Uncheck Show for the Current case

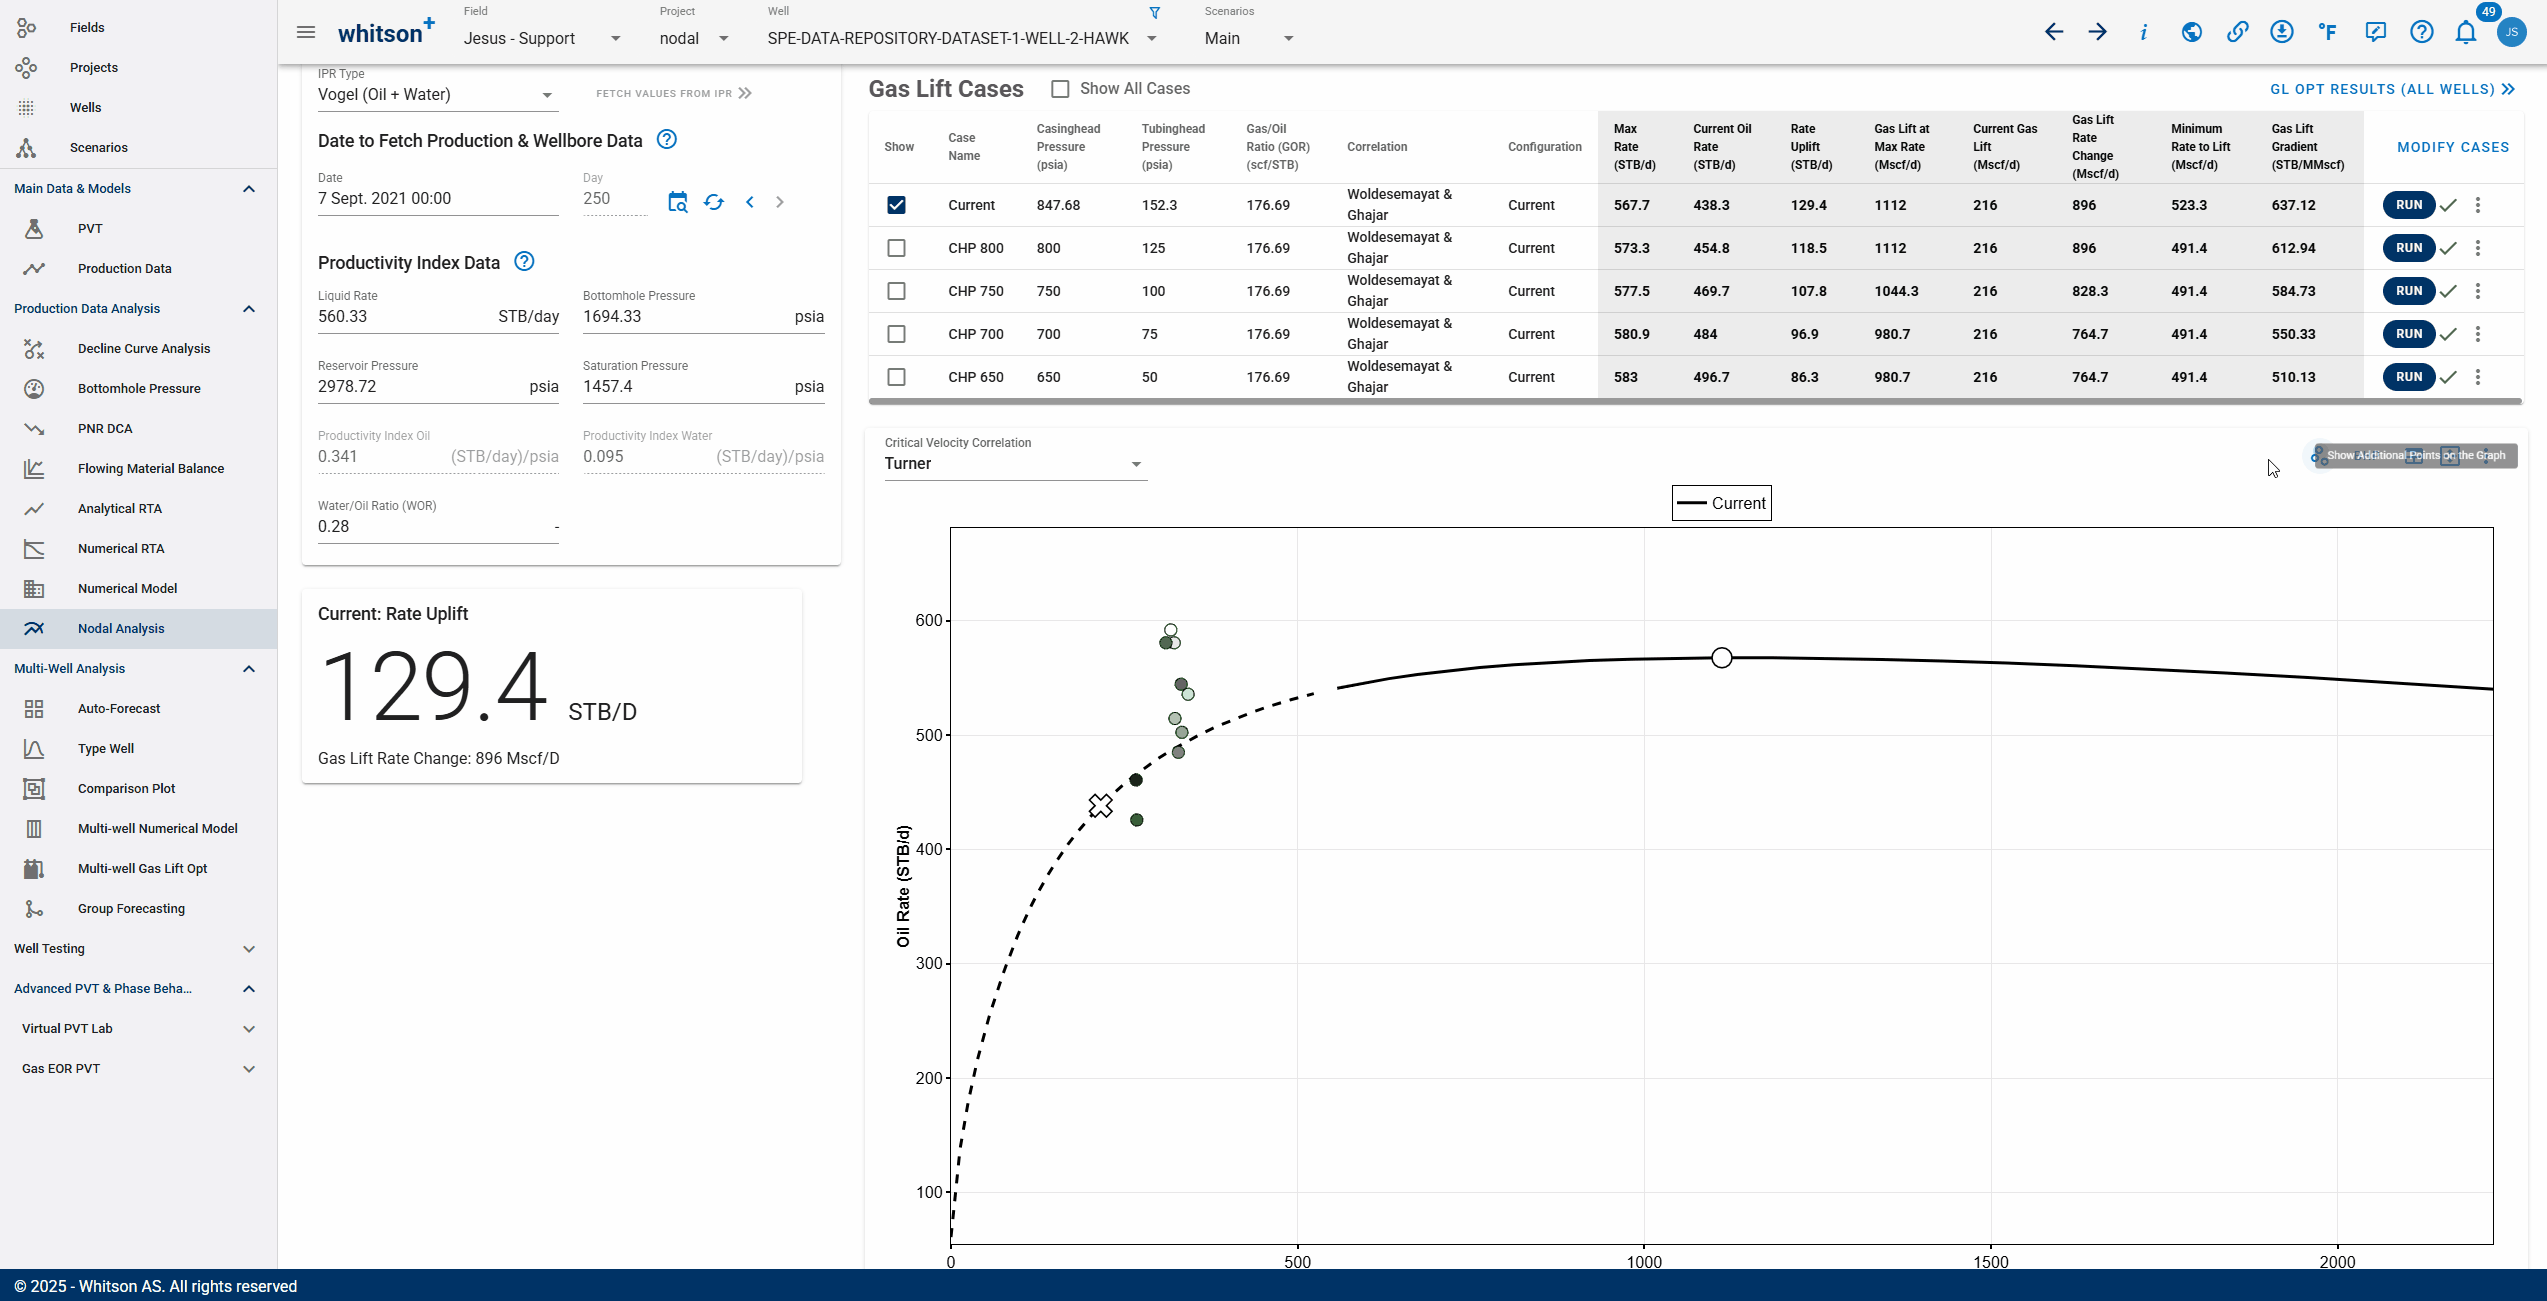[896, 205]
